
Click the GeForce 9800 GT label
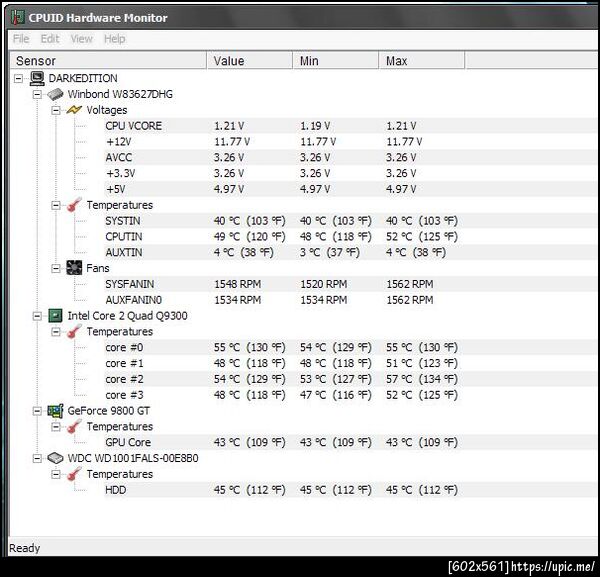coord(108,411)
